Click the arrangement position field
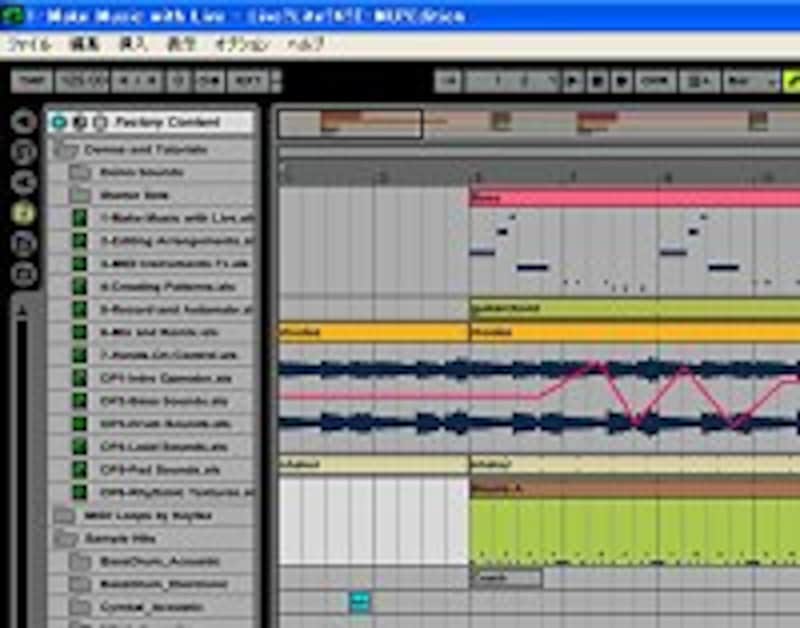 pyautogui.click(x=513, y=81)
